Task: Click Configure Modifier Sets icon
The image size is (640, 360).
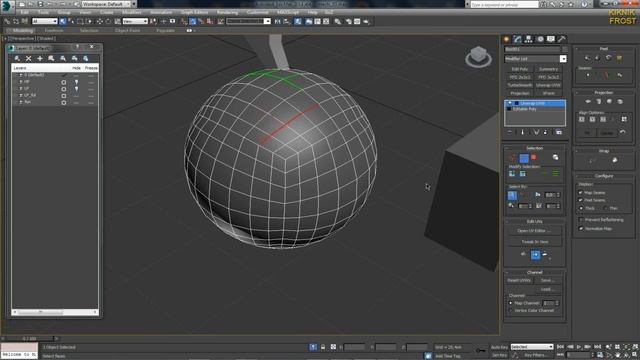Action: [x=559, y=132]
